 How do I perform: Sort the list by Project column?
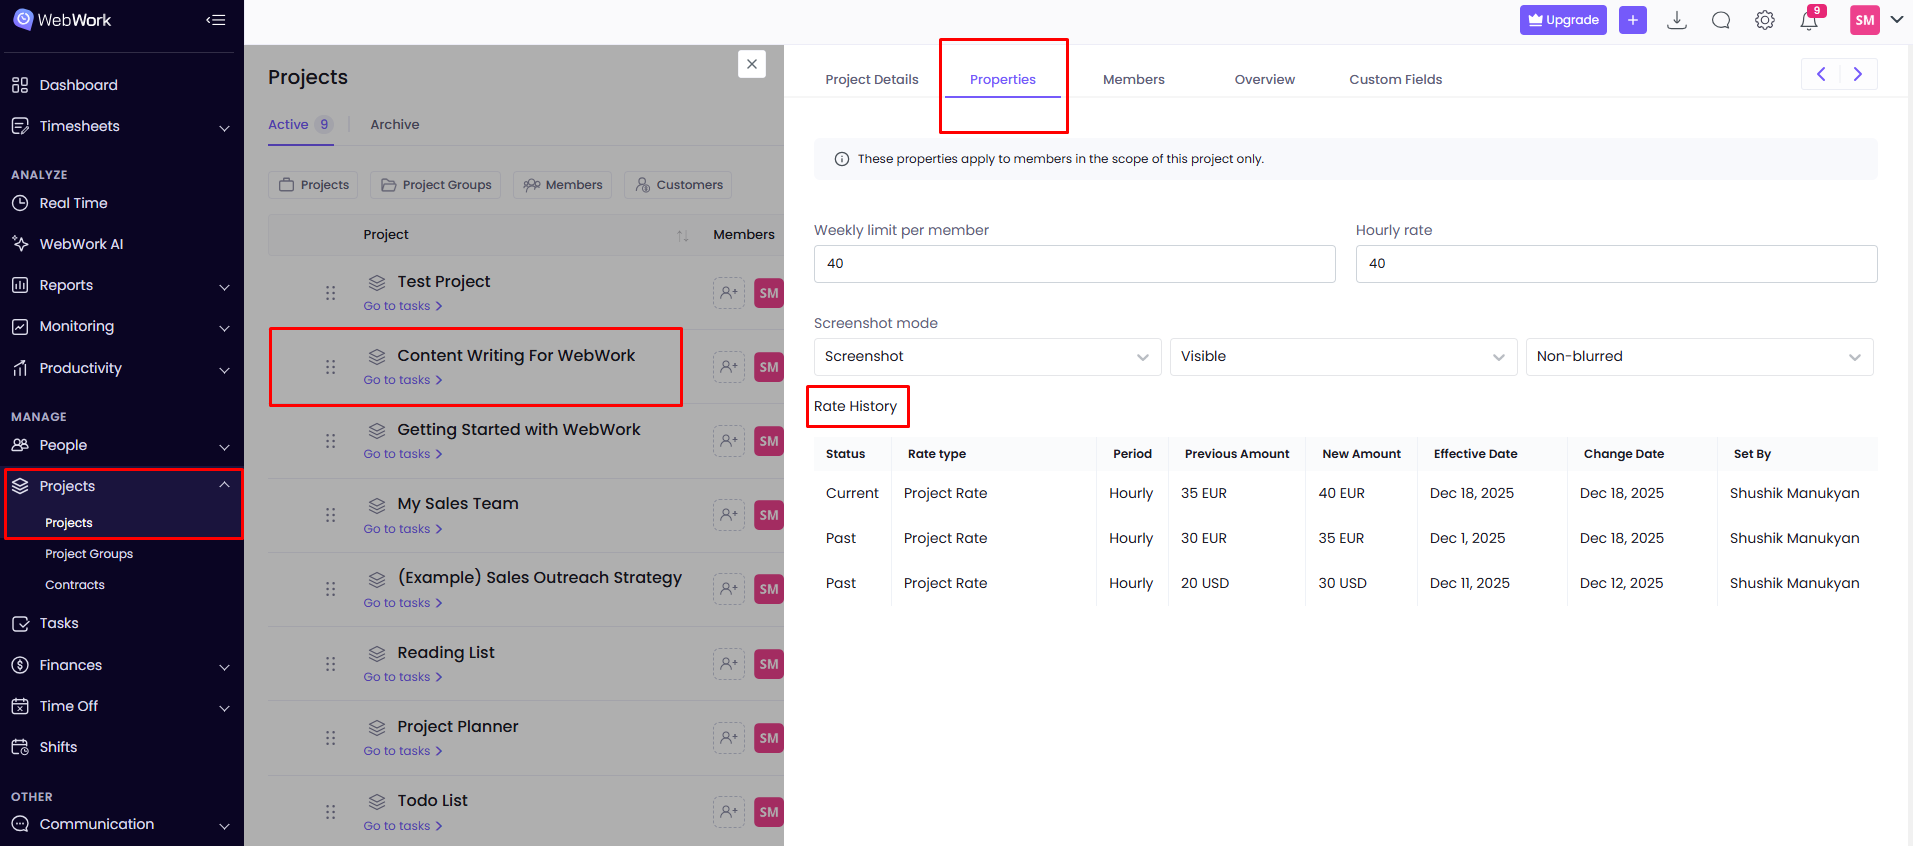pos(682,235)
